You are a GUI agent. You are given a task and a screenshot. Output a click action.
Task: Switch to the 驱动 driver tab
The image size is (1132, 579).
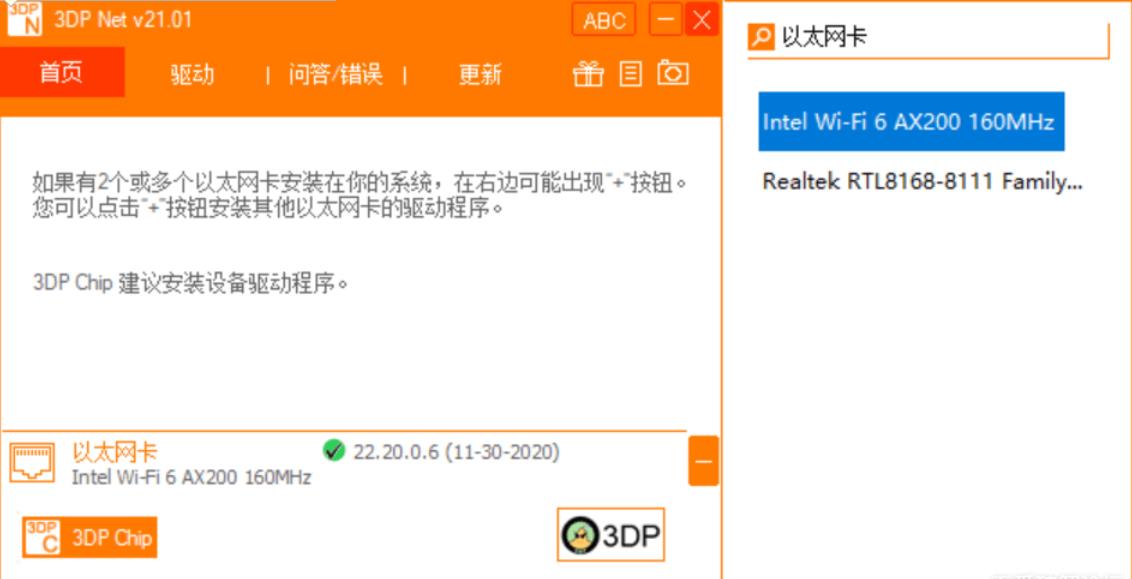tap(193, 74)
